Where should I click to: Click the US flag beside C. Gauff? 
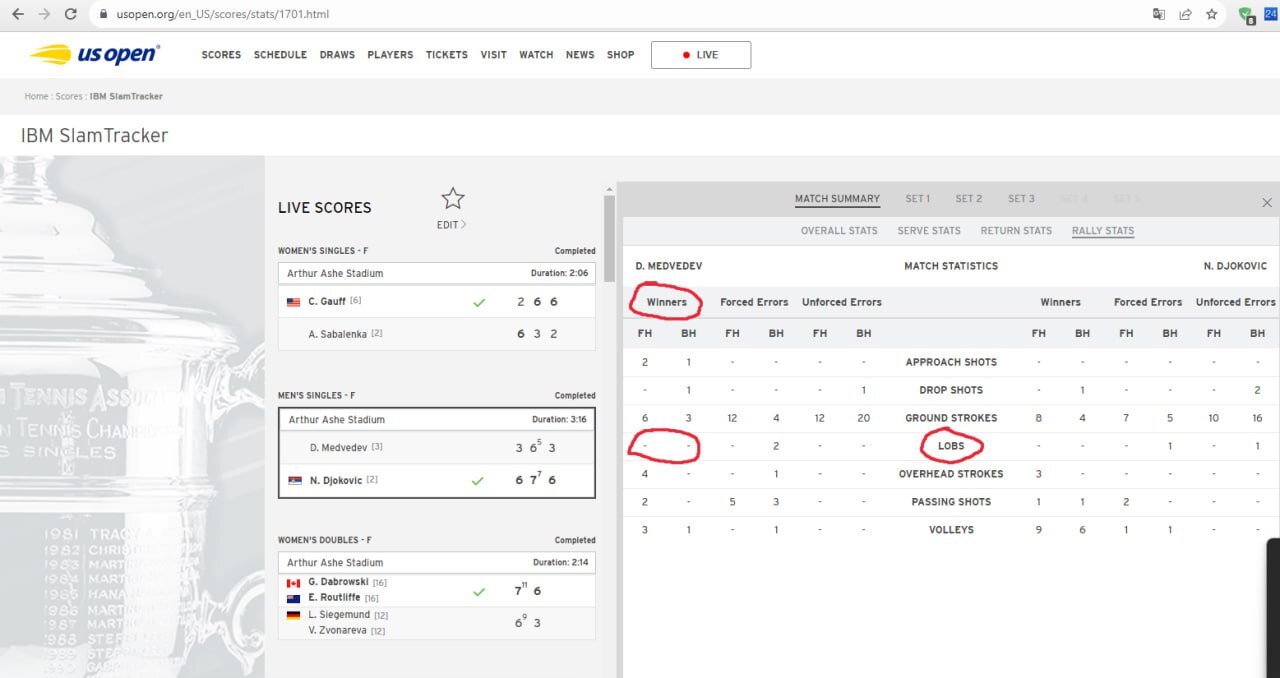tap(294, 302)
